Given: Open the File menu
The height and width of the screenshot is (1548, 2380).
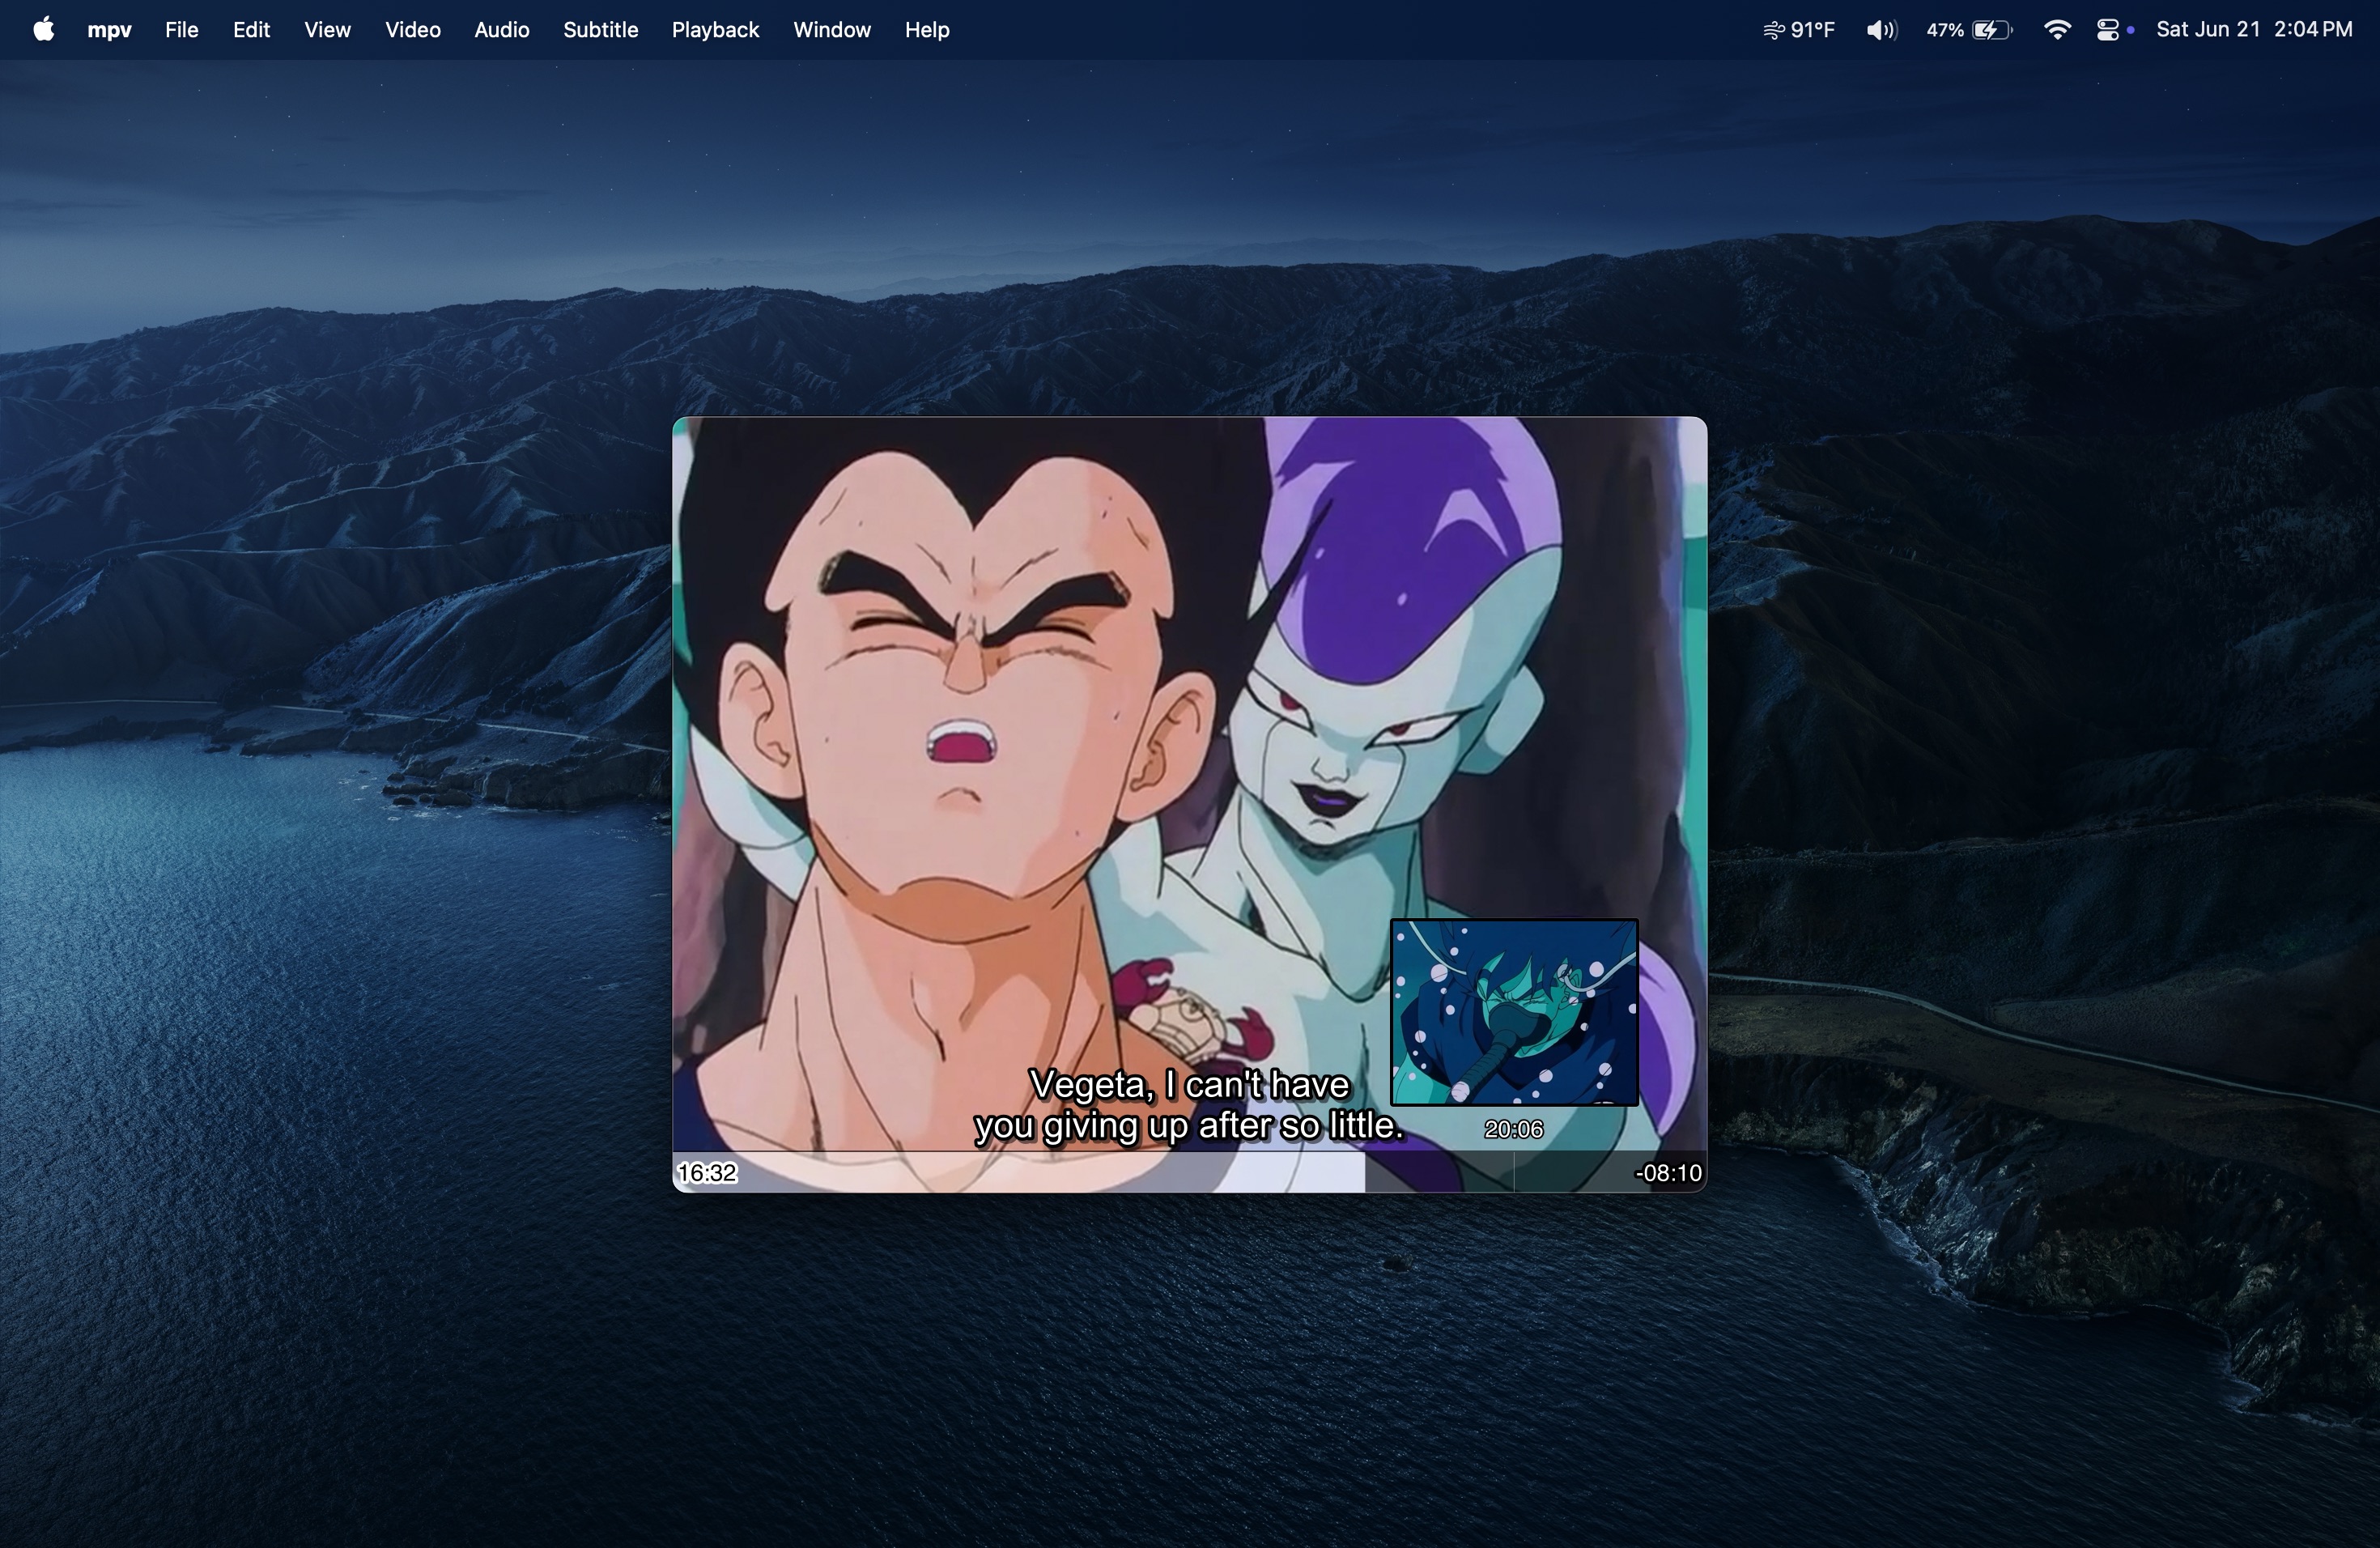Looking at the screenshot, I should [181, 30].
